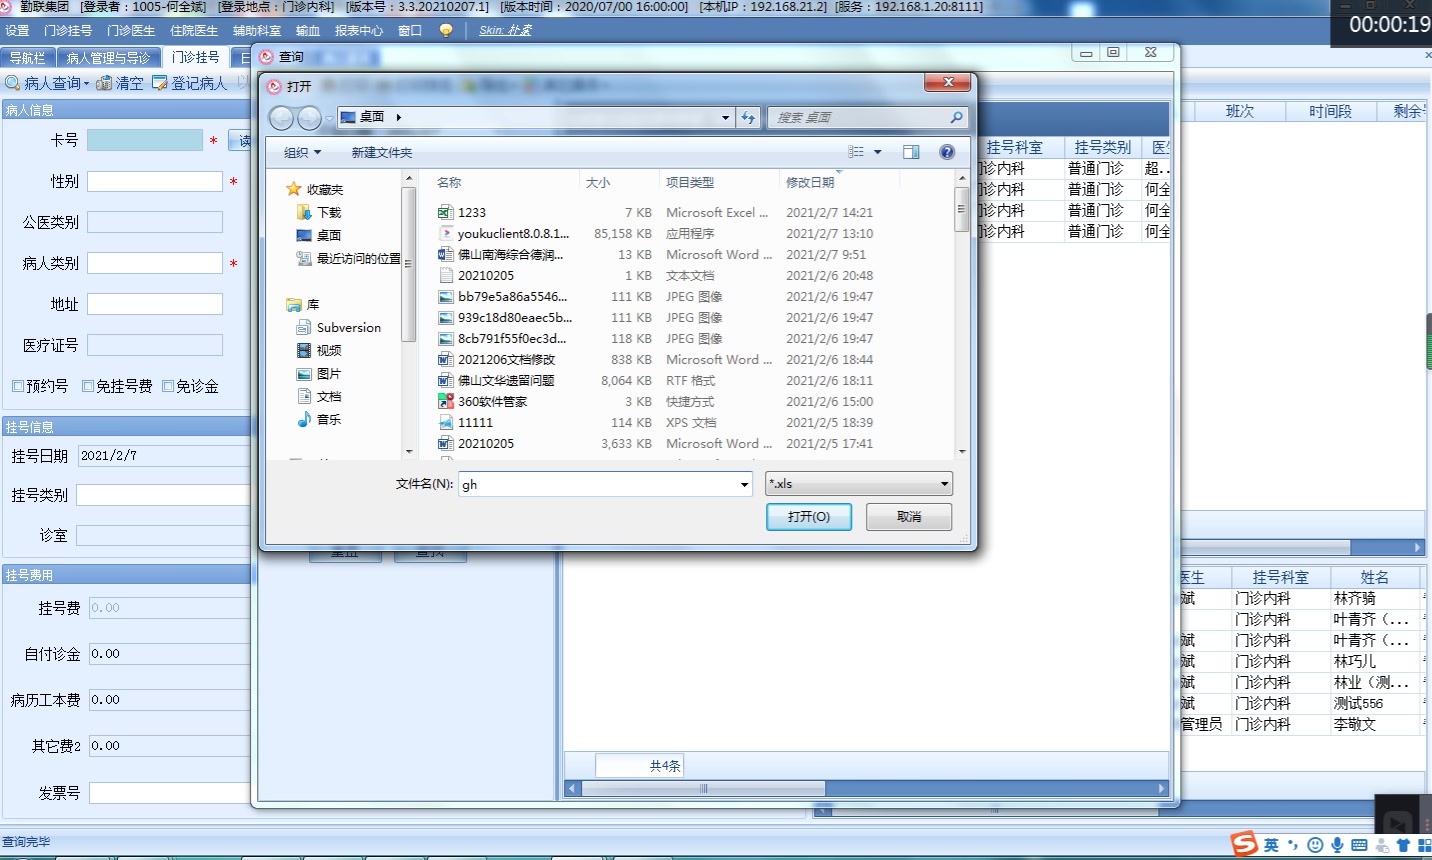This screenshot has width=1432, height=860.
Task: Open the 视频 library
Action: tap(319, 350)
